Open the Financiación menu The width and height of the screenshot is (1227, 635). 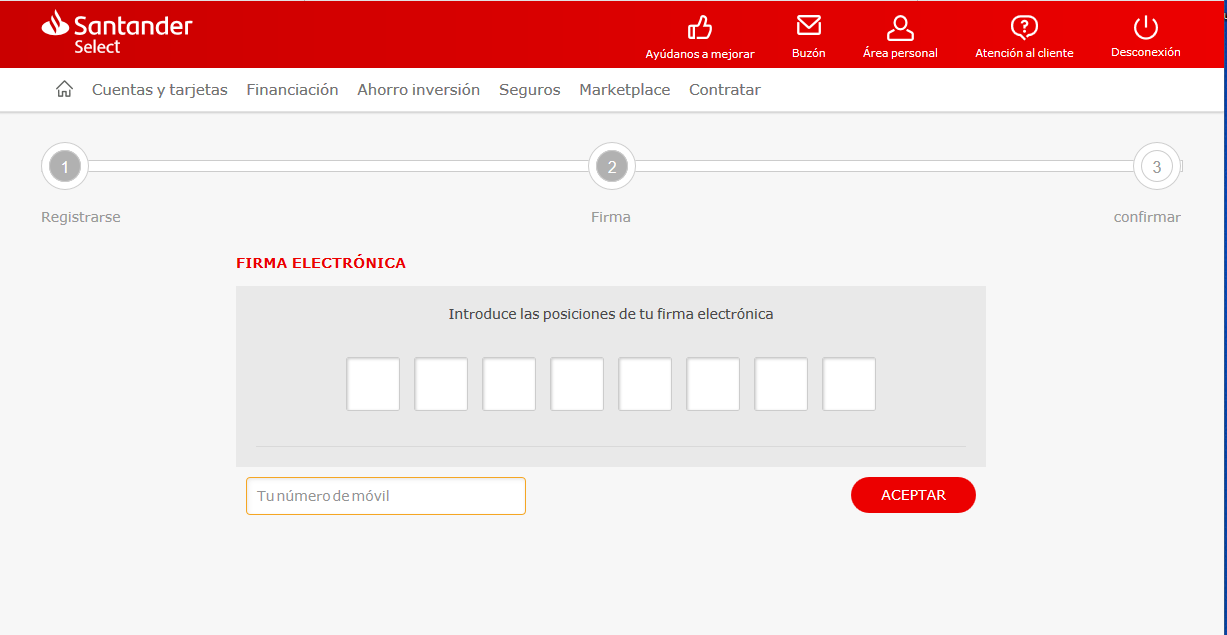(x=292, y=89)
